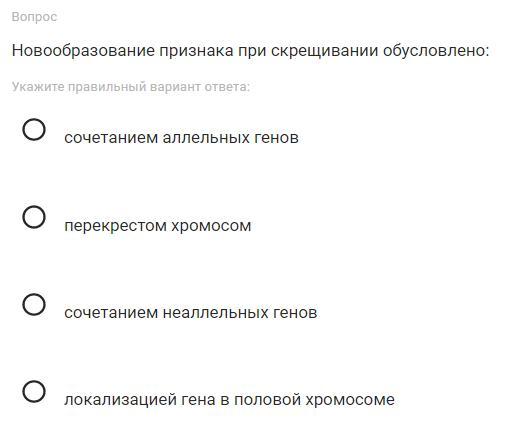Choose the 'перекрестом хромосом' radio circle

click(x=34, y=217)
